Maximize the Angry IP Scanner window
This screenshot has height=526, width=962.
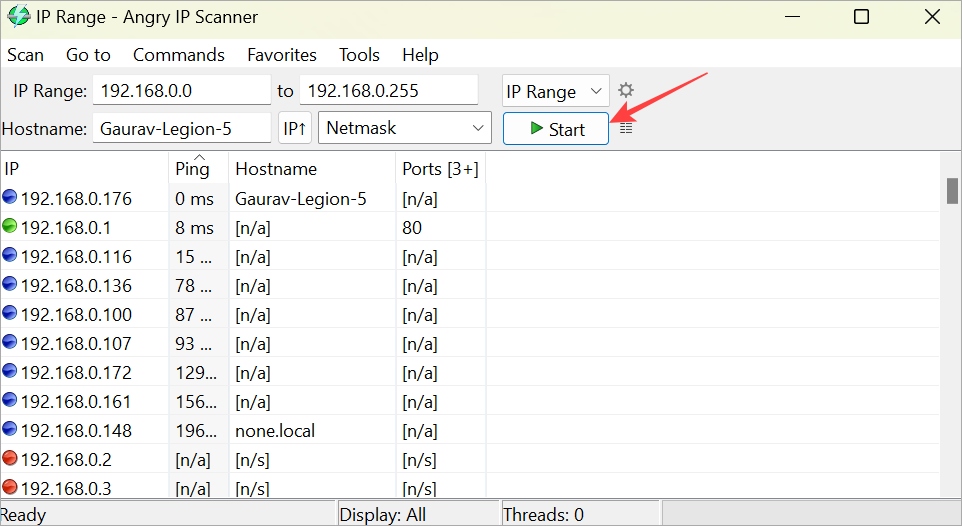point(861,17)
